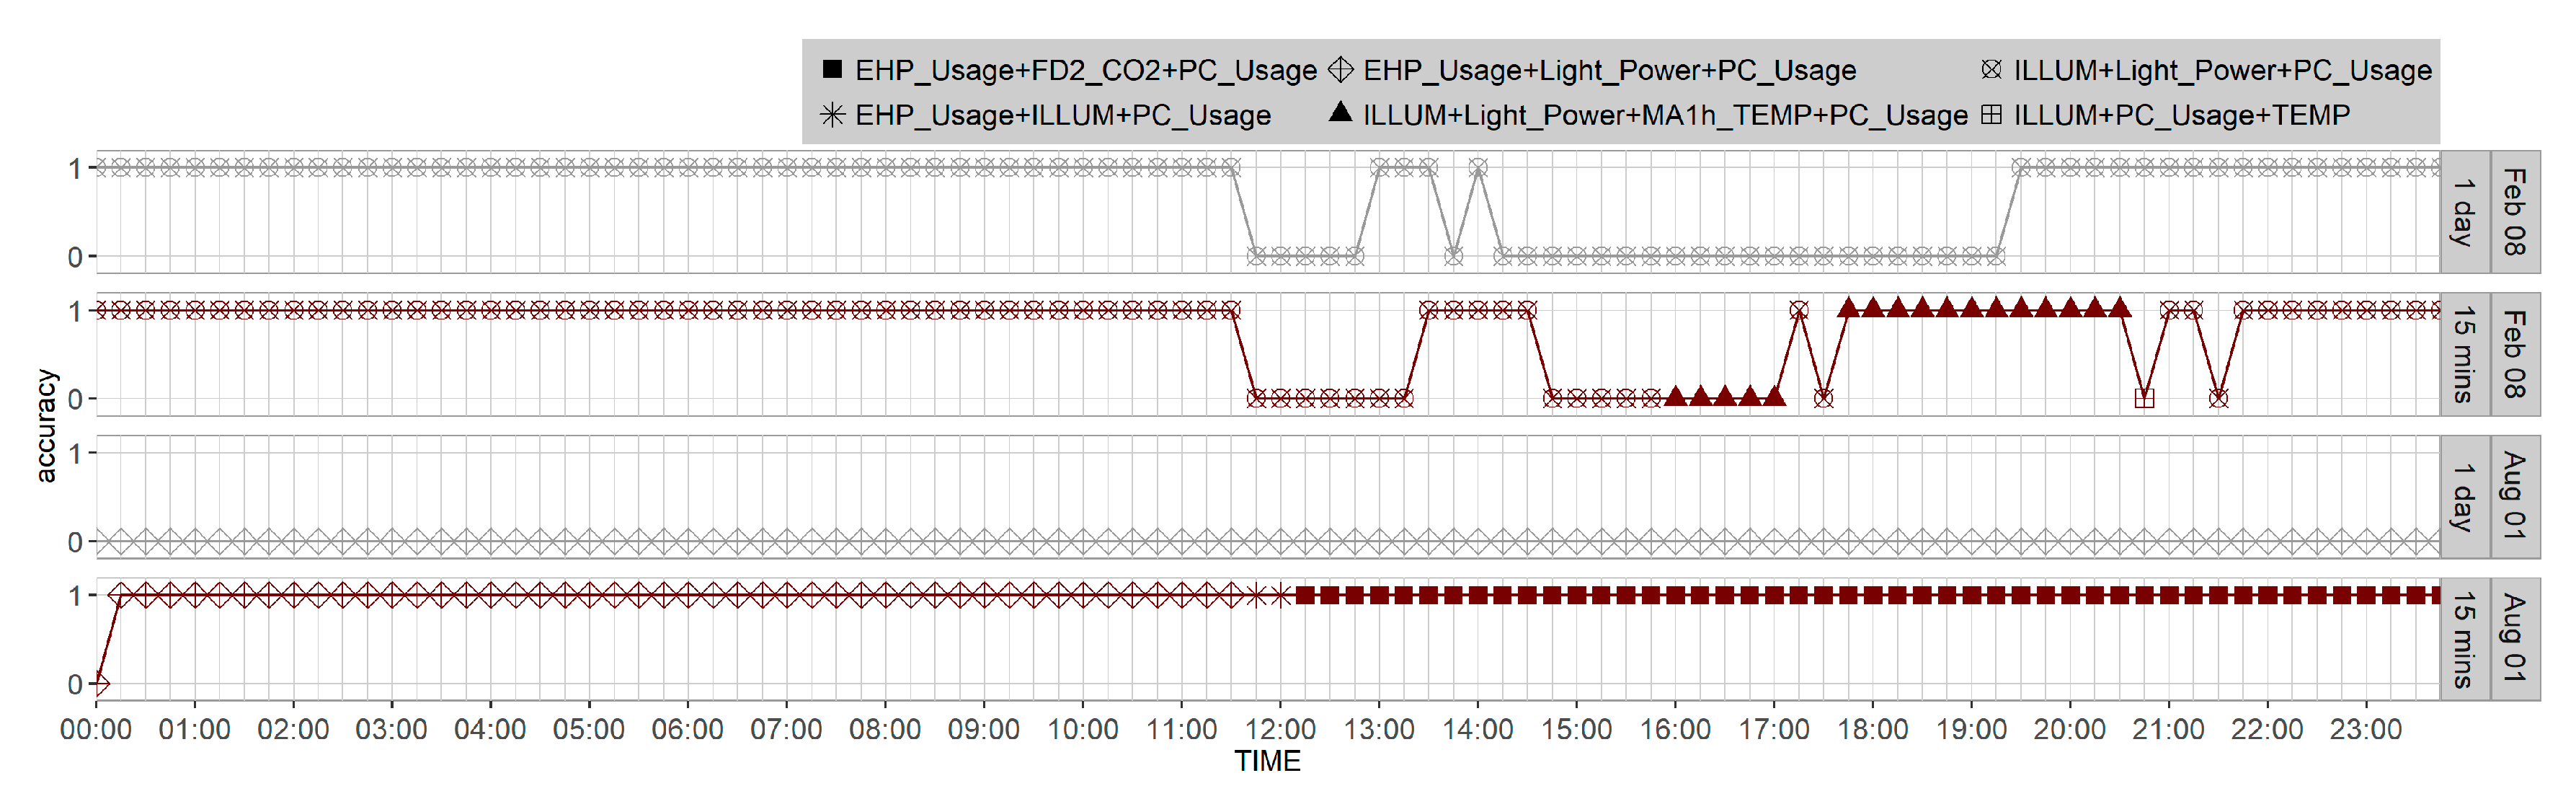Click legend label EHP_Usage+Light_Power+PC_Usage
Viewport: 2576px width, 804px height.
point(1610,70)
